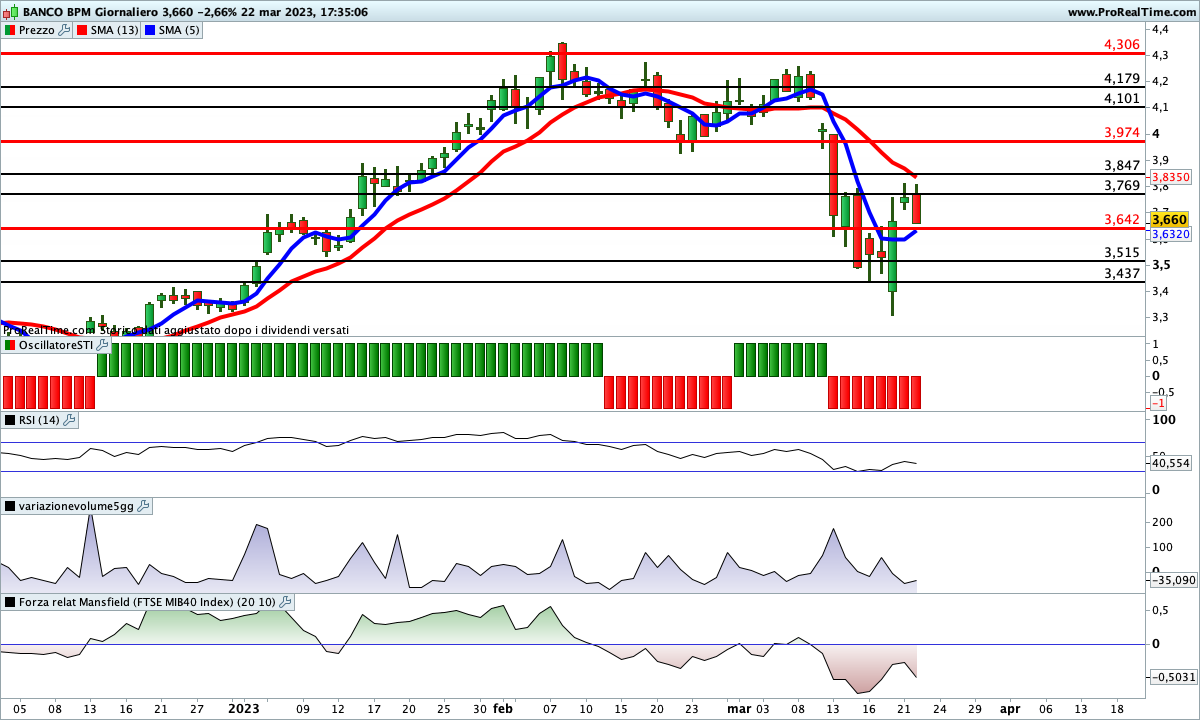Click the -1 oscillator value tag
The height and width of the screenshot is (720, 1200).
tap(1157, 402)
